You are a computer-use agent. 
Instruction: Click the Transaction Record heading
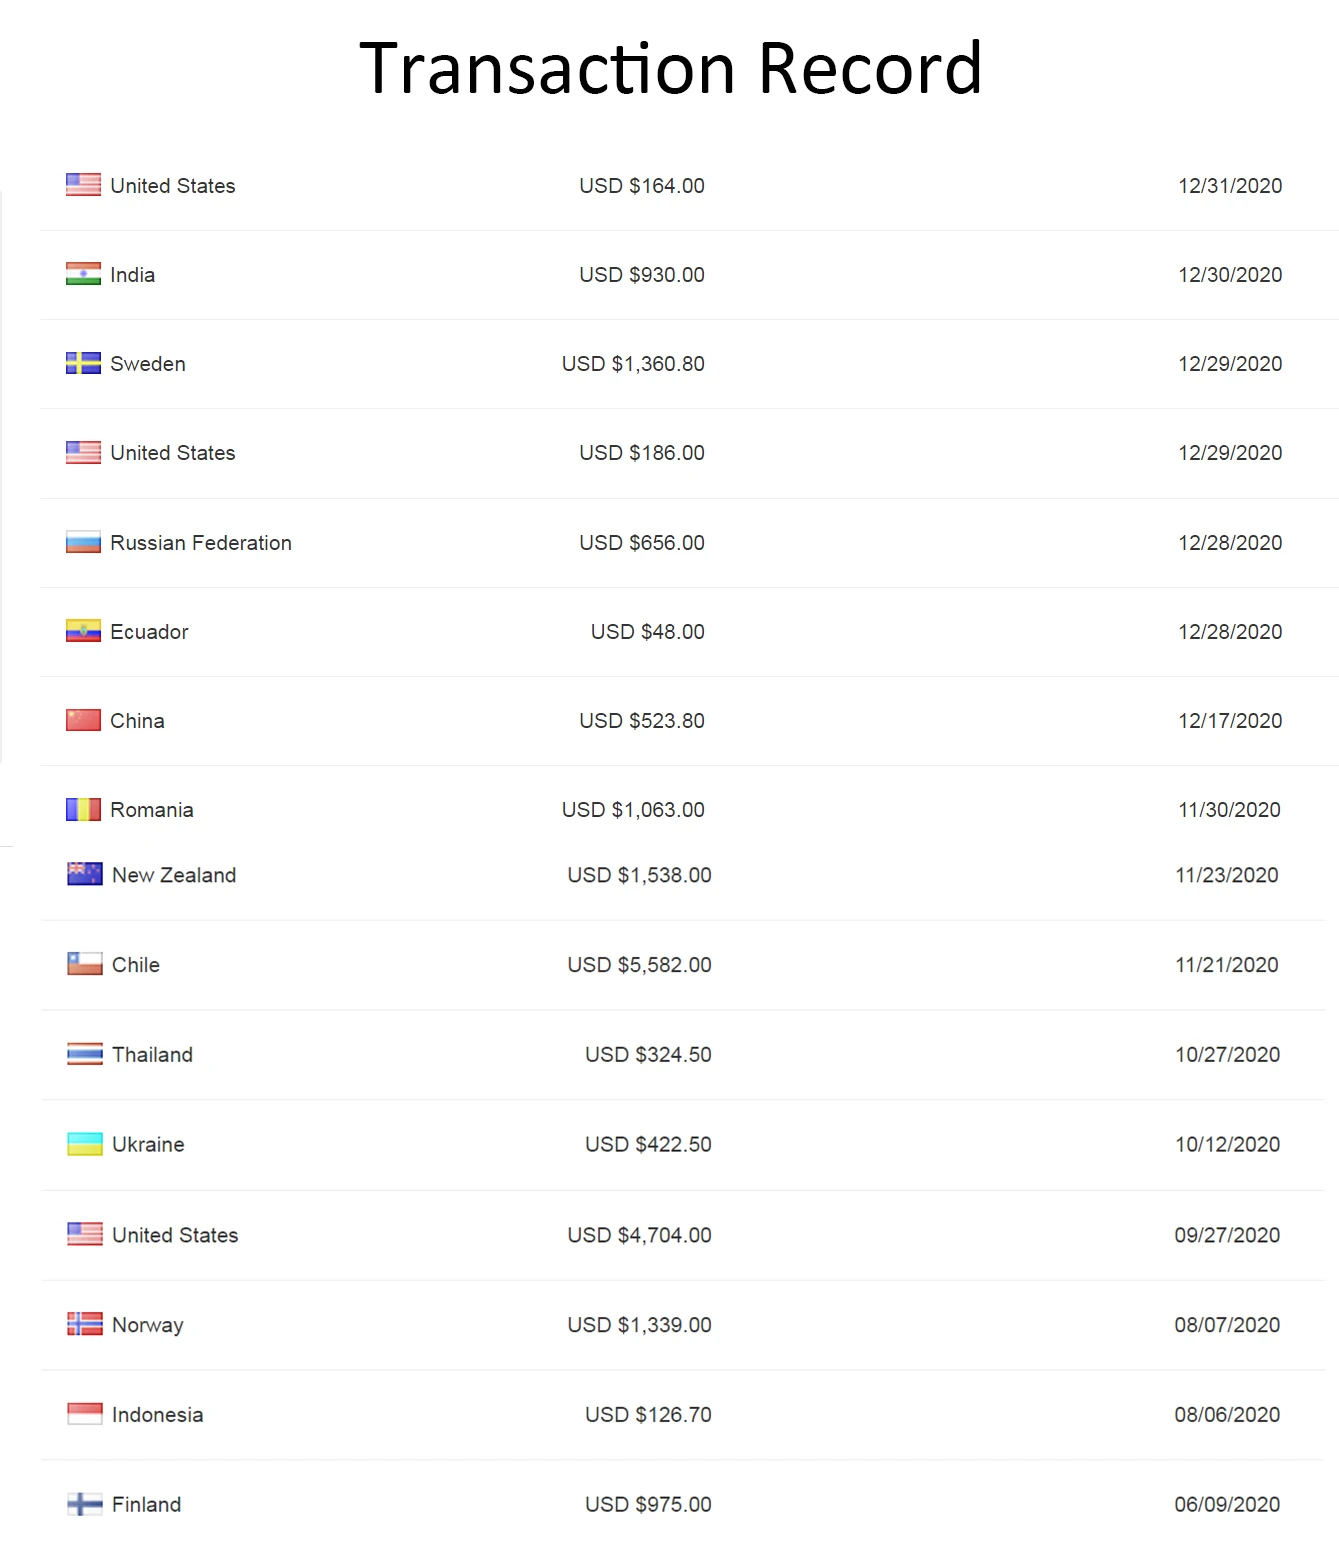670,68
